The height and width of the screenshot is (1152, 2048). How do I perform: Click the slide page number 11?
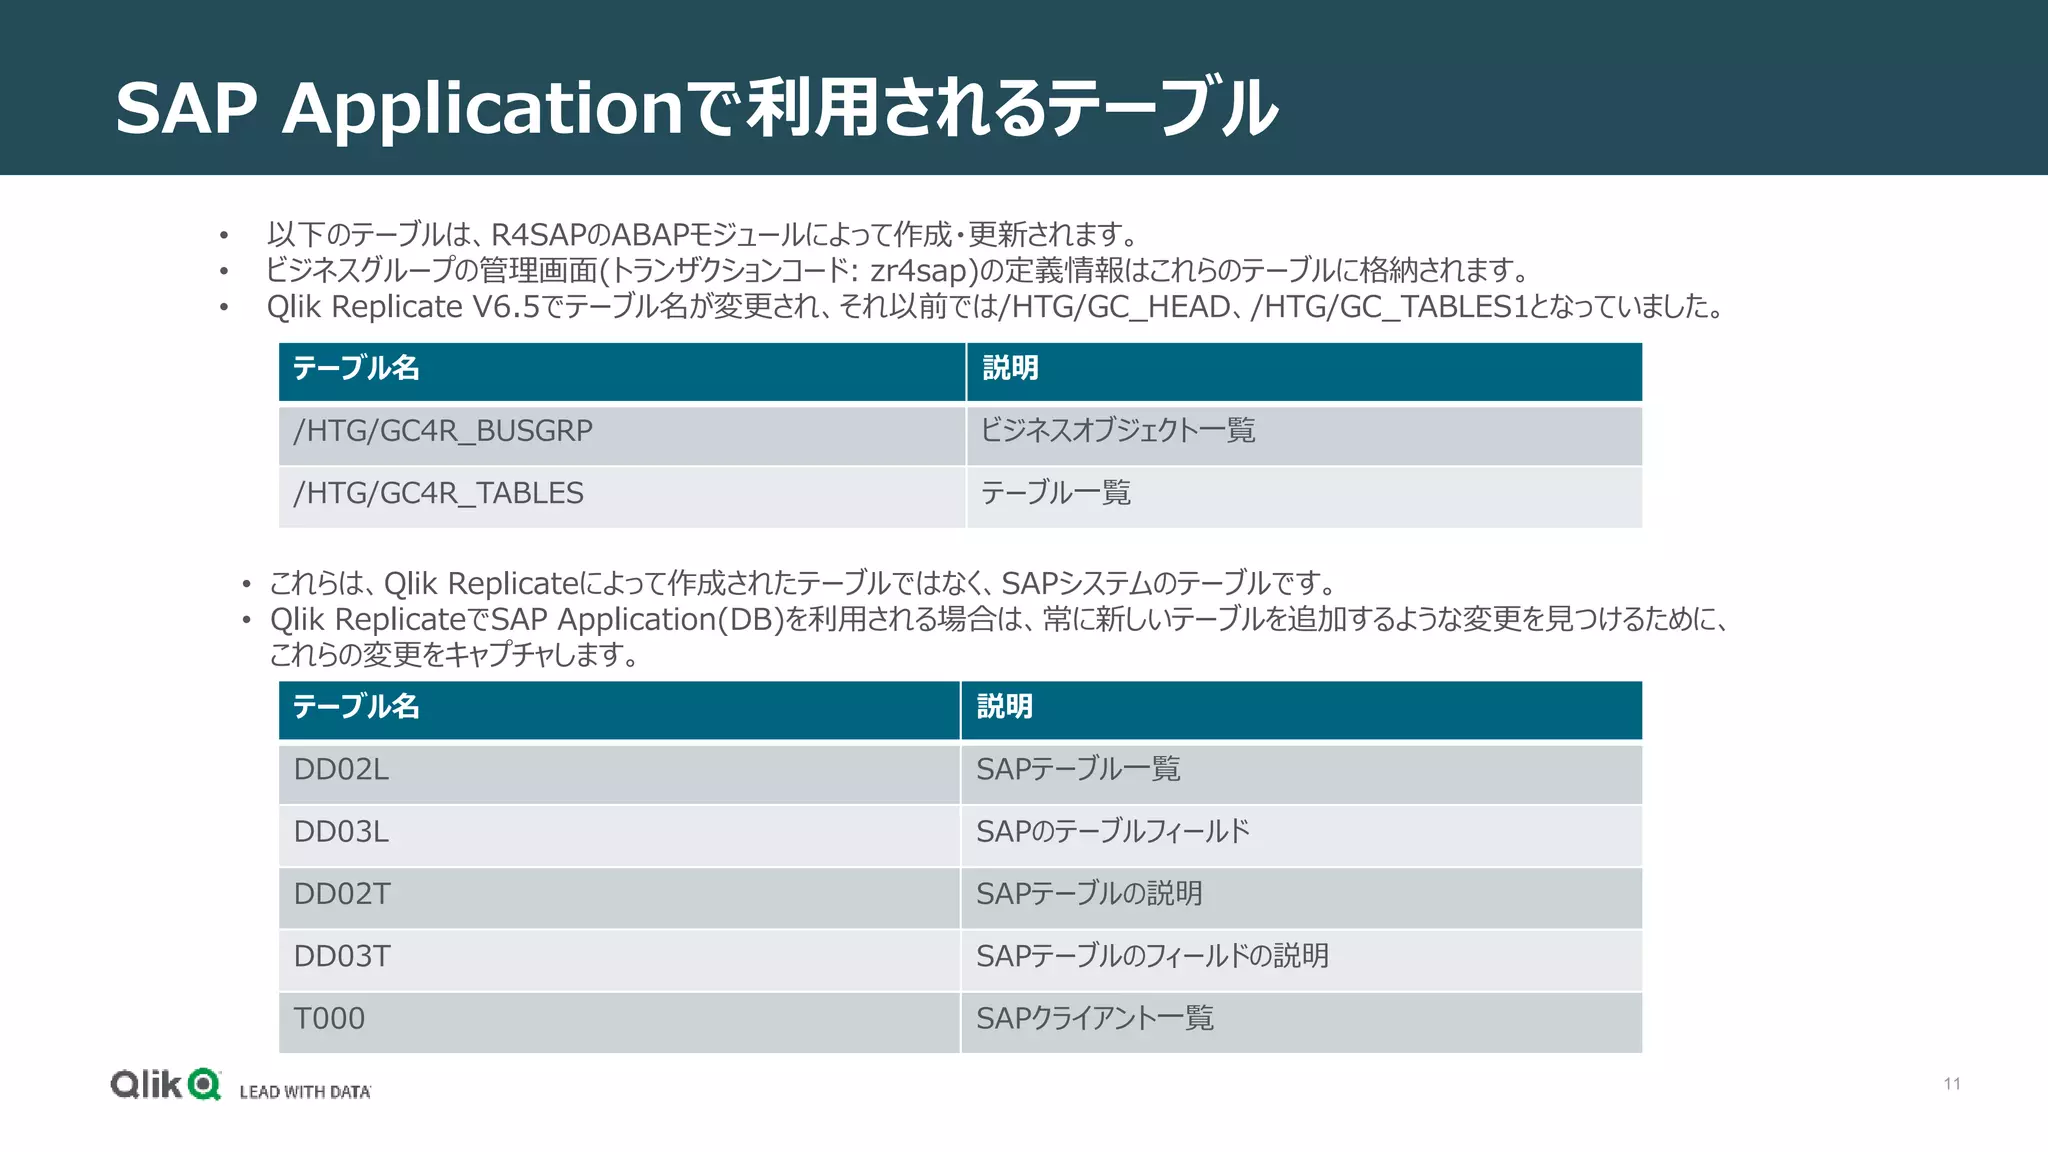tap(1952, 1084)
